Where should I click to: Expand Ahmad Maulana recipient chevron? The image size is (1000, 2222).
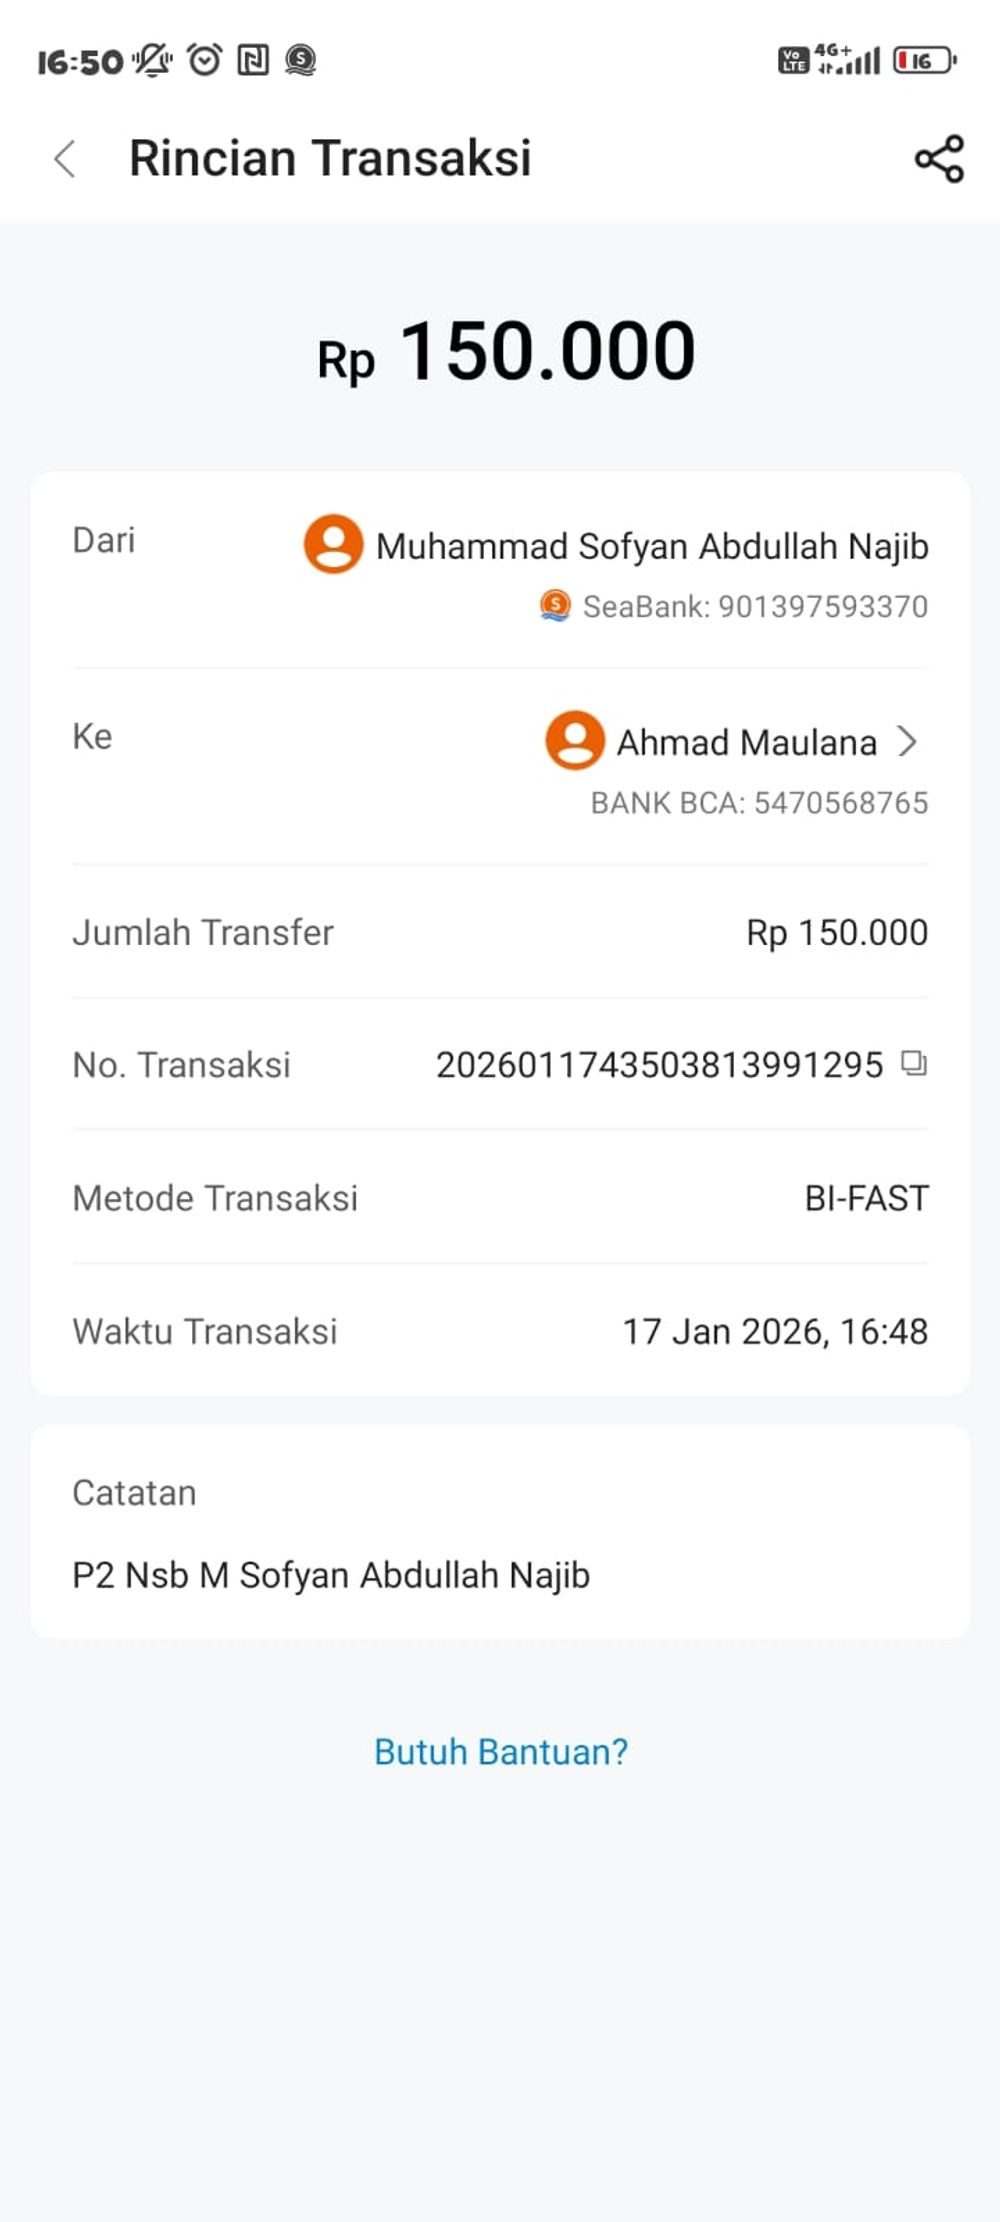[907, 741]
